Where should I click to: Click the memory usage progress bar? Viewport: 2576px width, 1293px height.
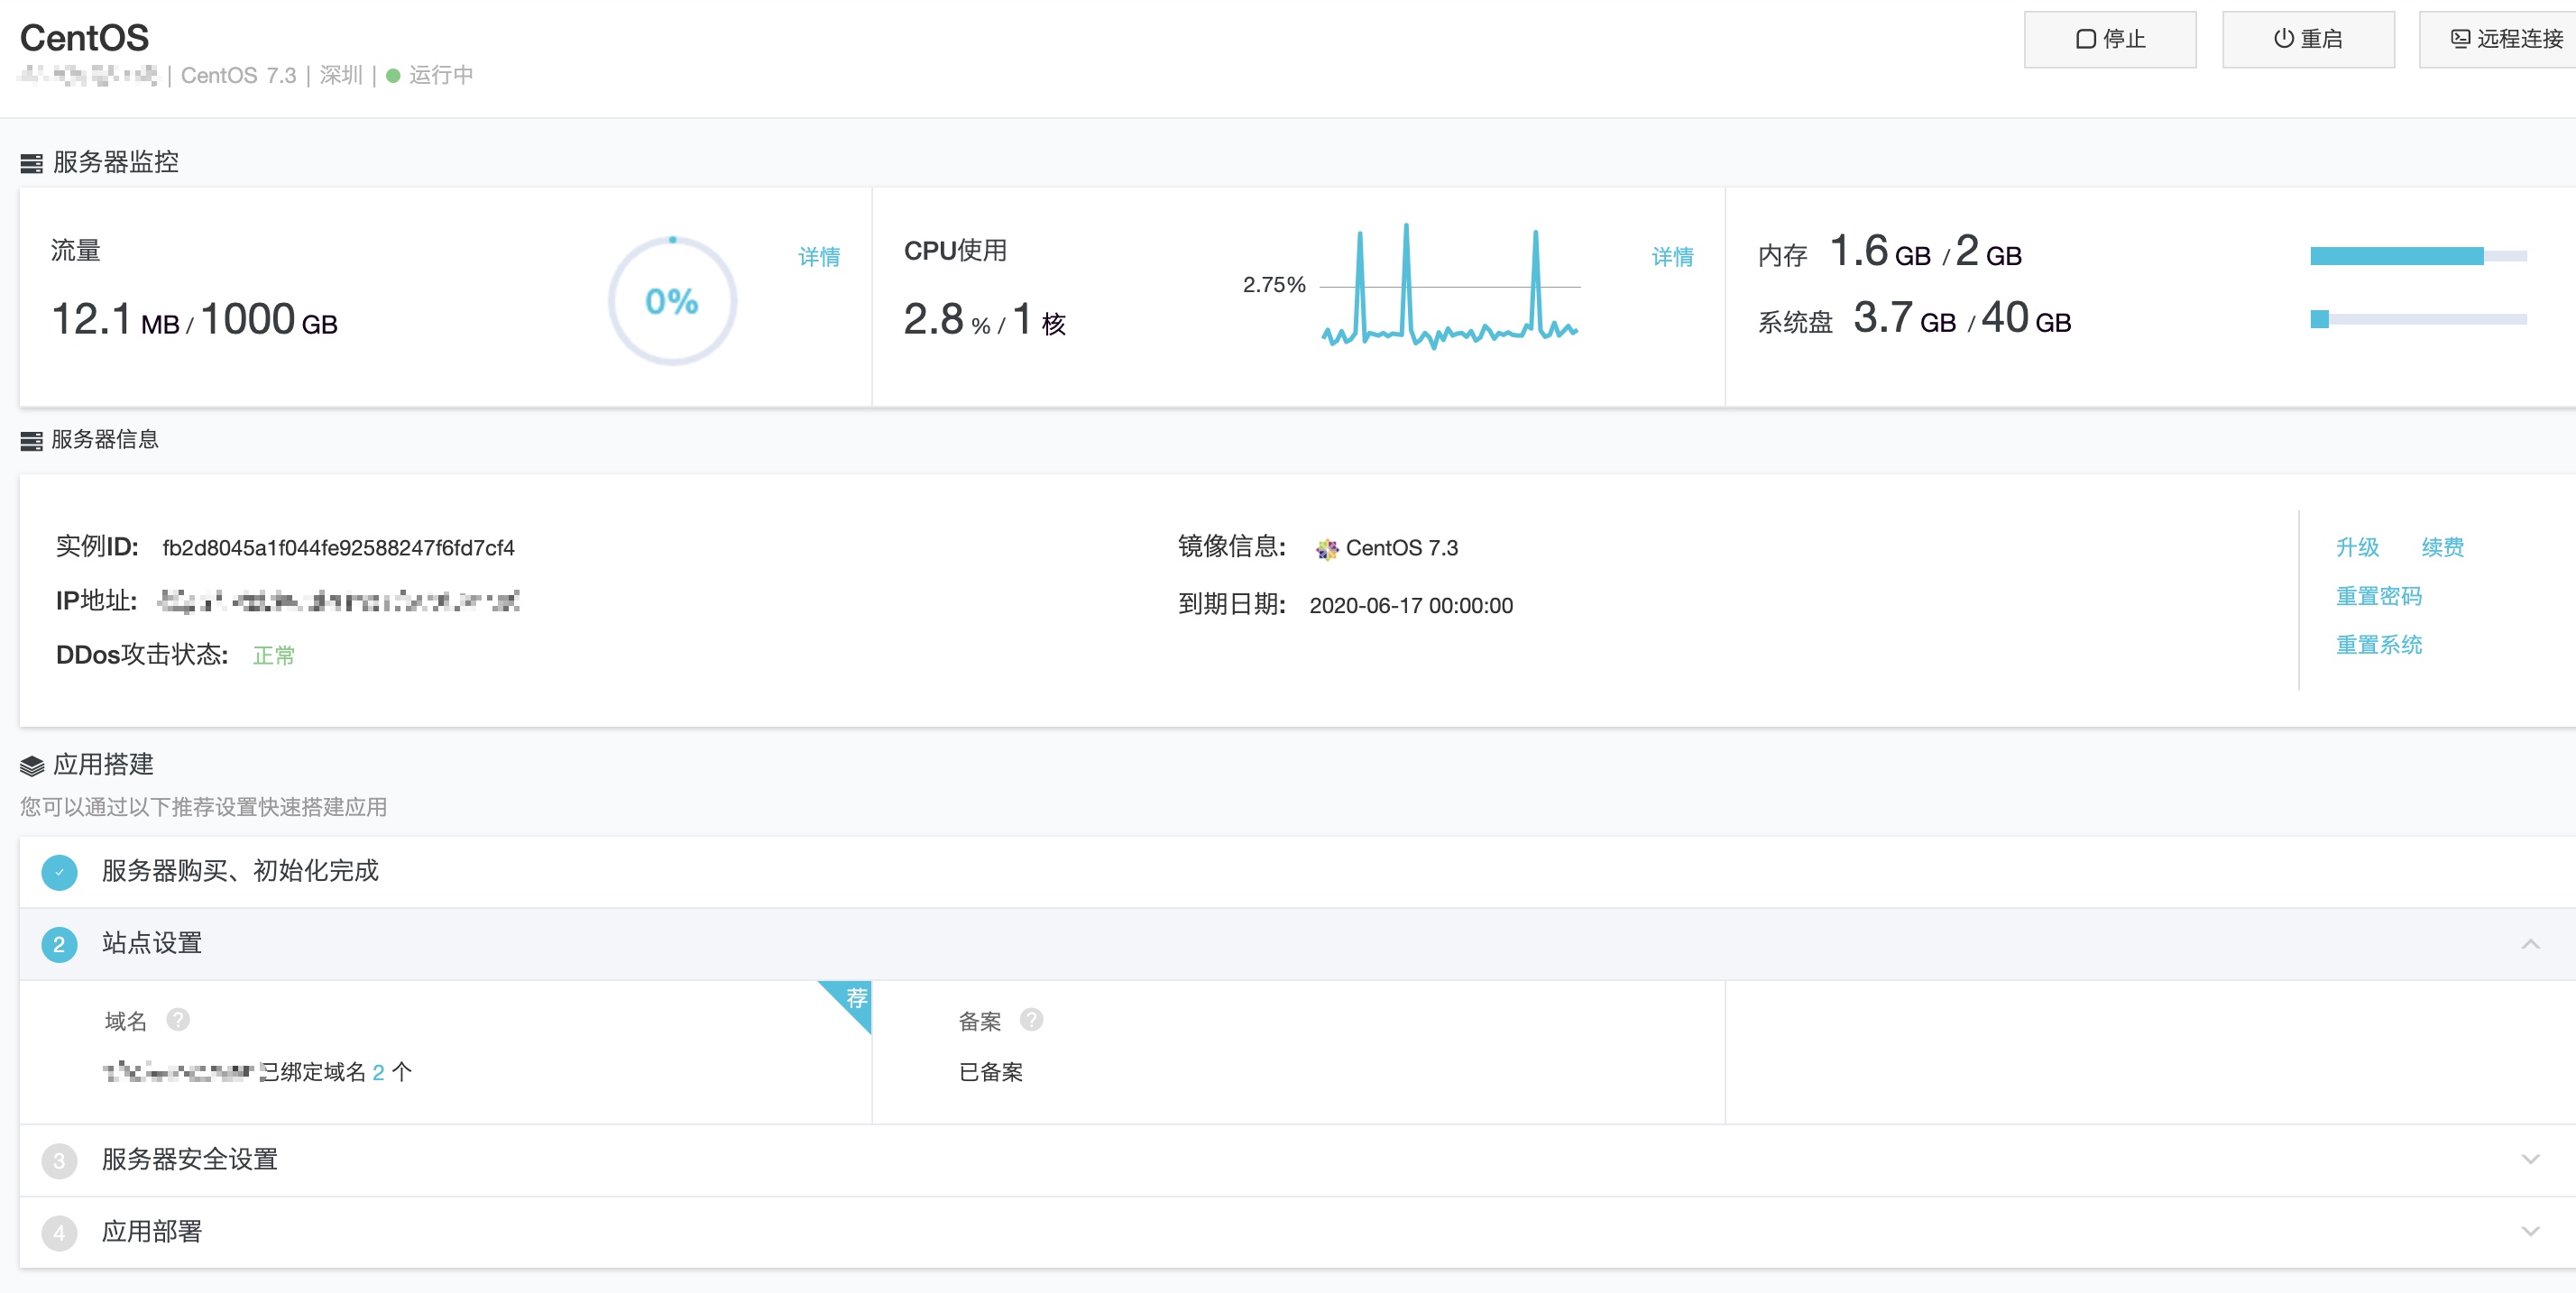[x=2417, y=257]
